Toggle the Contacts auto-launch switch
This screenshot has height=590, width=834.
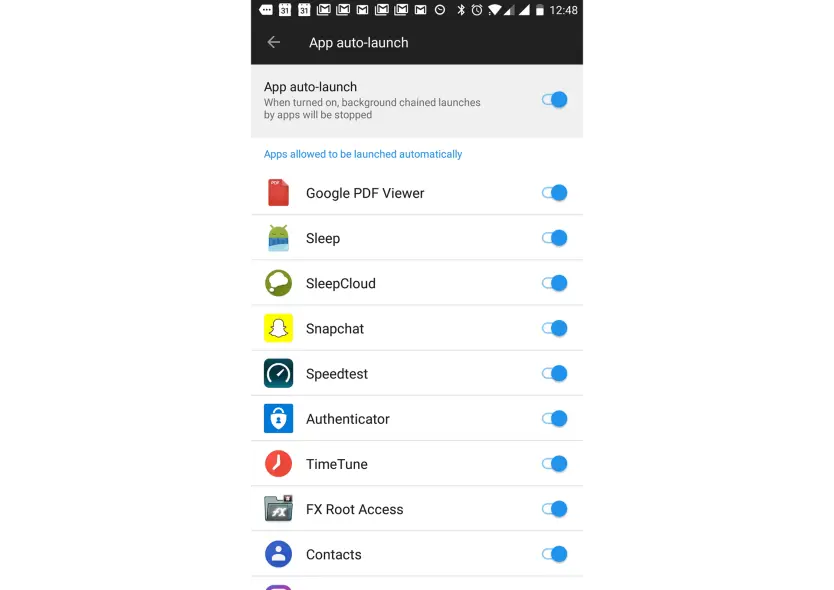point(554,554)
